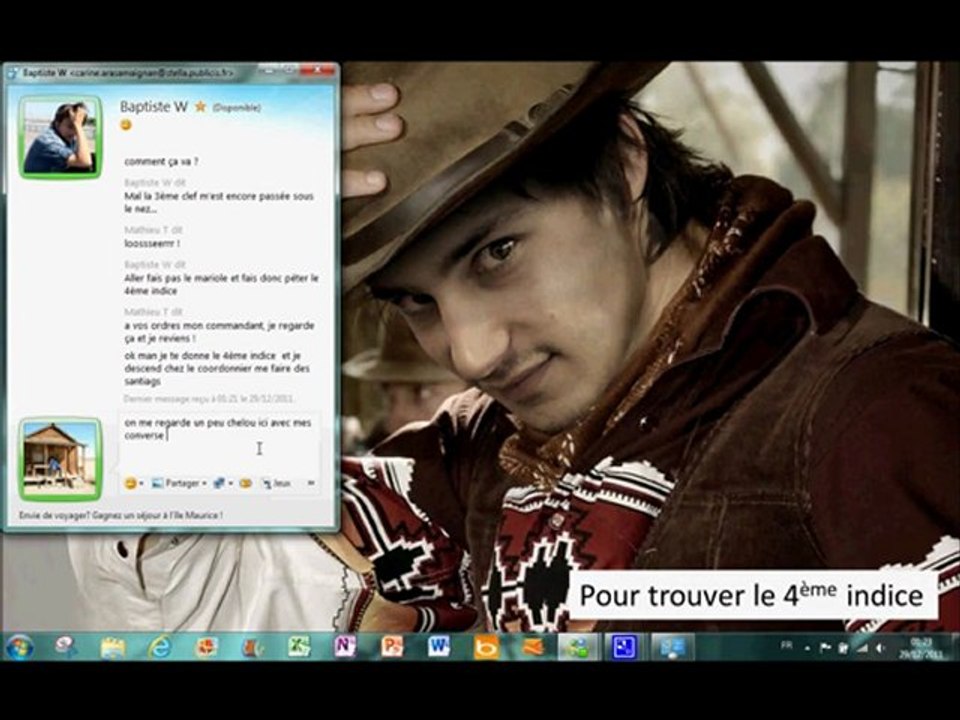Click your own cabin display picture
Screen dimensions: 960x720
coord(60,459)
